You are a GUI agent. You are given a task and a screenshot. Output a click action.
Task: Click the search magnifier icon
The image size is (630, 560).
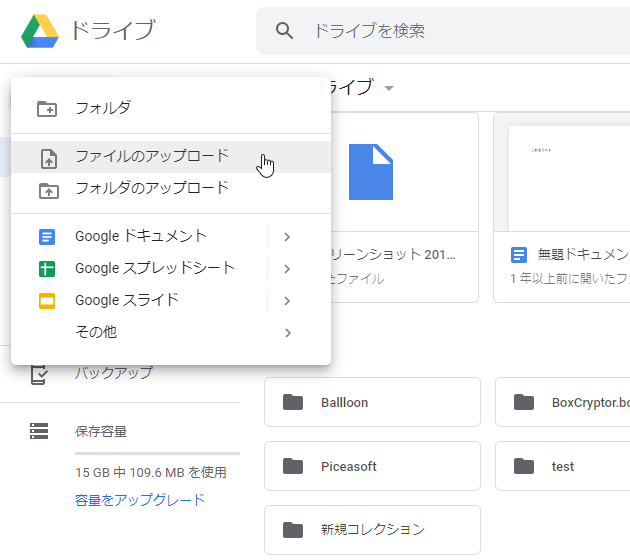(x=284, y=31)
